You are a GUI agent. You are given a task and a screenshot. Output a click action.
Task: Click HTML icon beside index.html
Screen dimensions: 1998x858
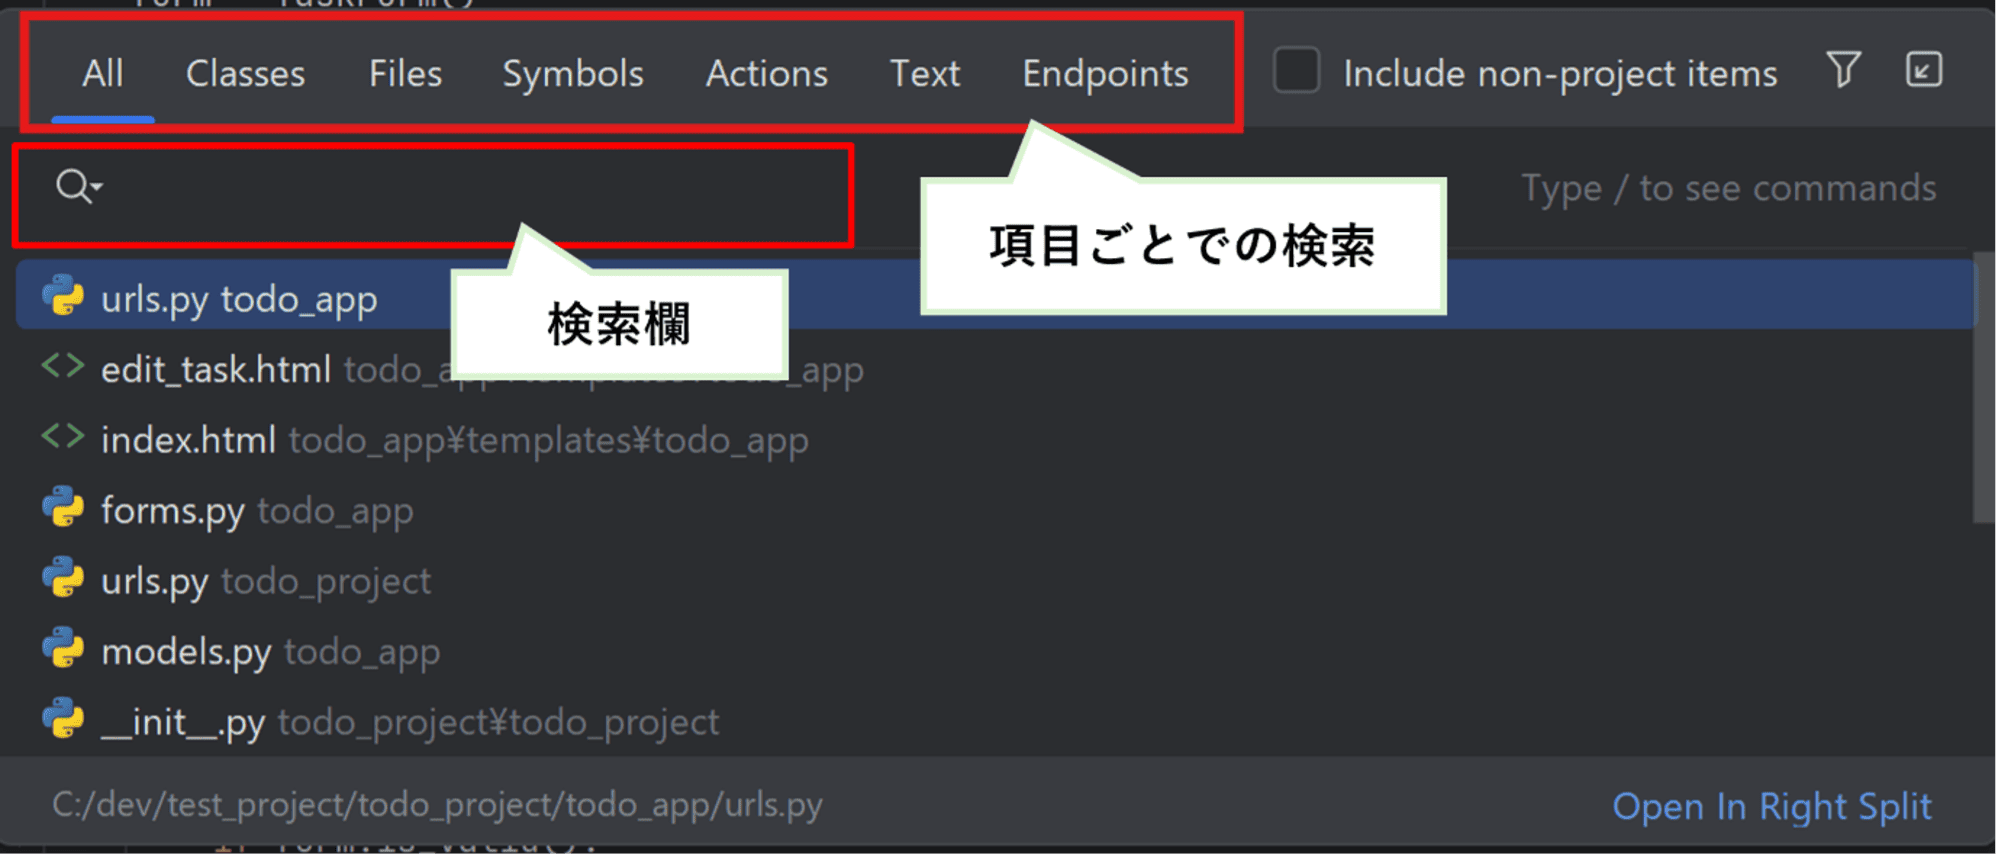tap(63, 437)
